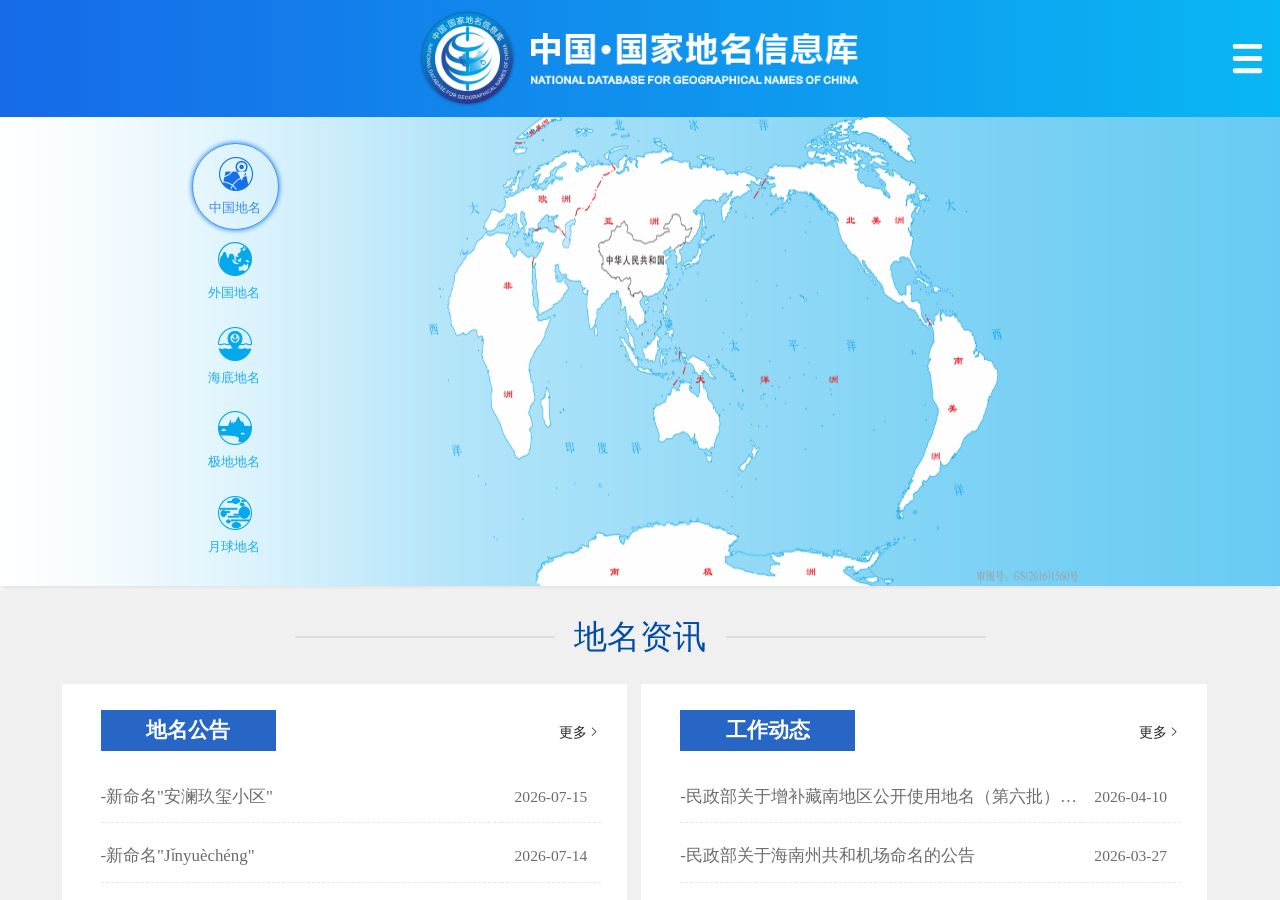Open announcement 新命名"安澜玖玺小区"
The image size is (1280, 900).
click(x=187, y=797)
